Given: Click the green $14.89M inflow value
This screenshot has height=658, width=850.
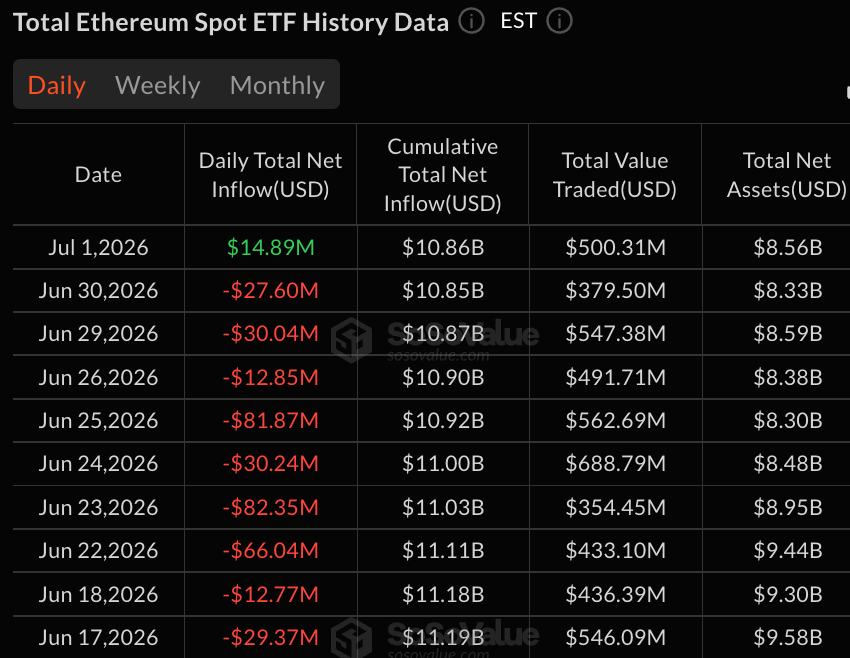Looking at the screenshot, I should [271, 248].
